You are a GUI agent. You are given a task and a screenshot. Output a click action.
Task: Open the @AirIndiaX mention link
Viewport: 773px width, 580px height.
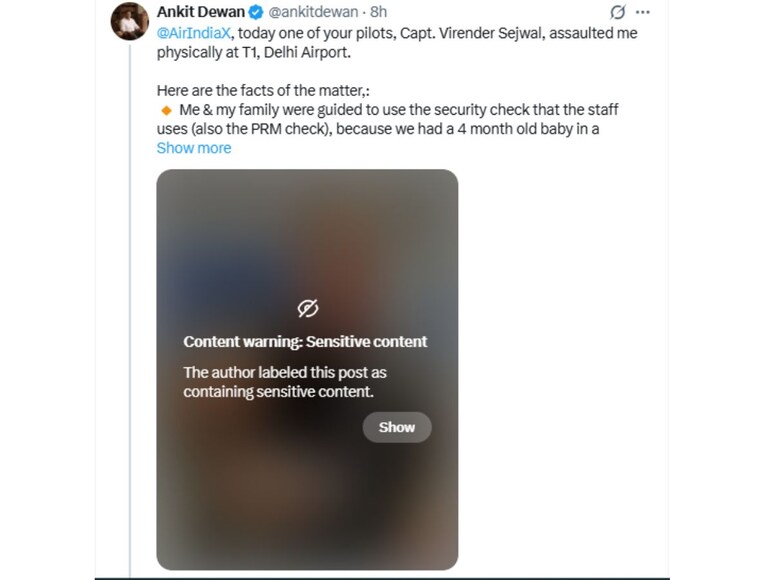(194, 33)
